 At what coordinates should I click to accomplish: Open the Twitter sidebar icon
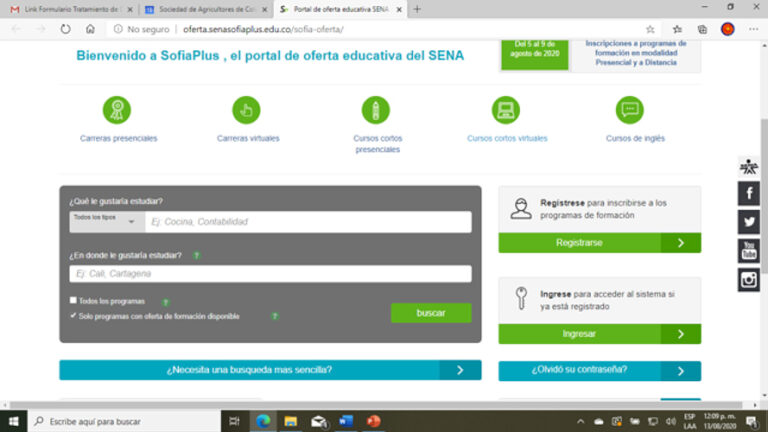pos(749,222)
